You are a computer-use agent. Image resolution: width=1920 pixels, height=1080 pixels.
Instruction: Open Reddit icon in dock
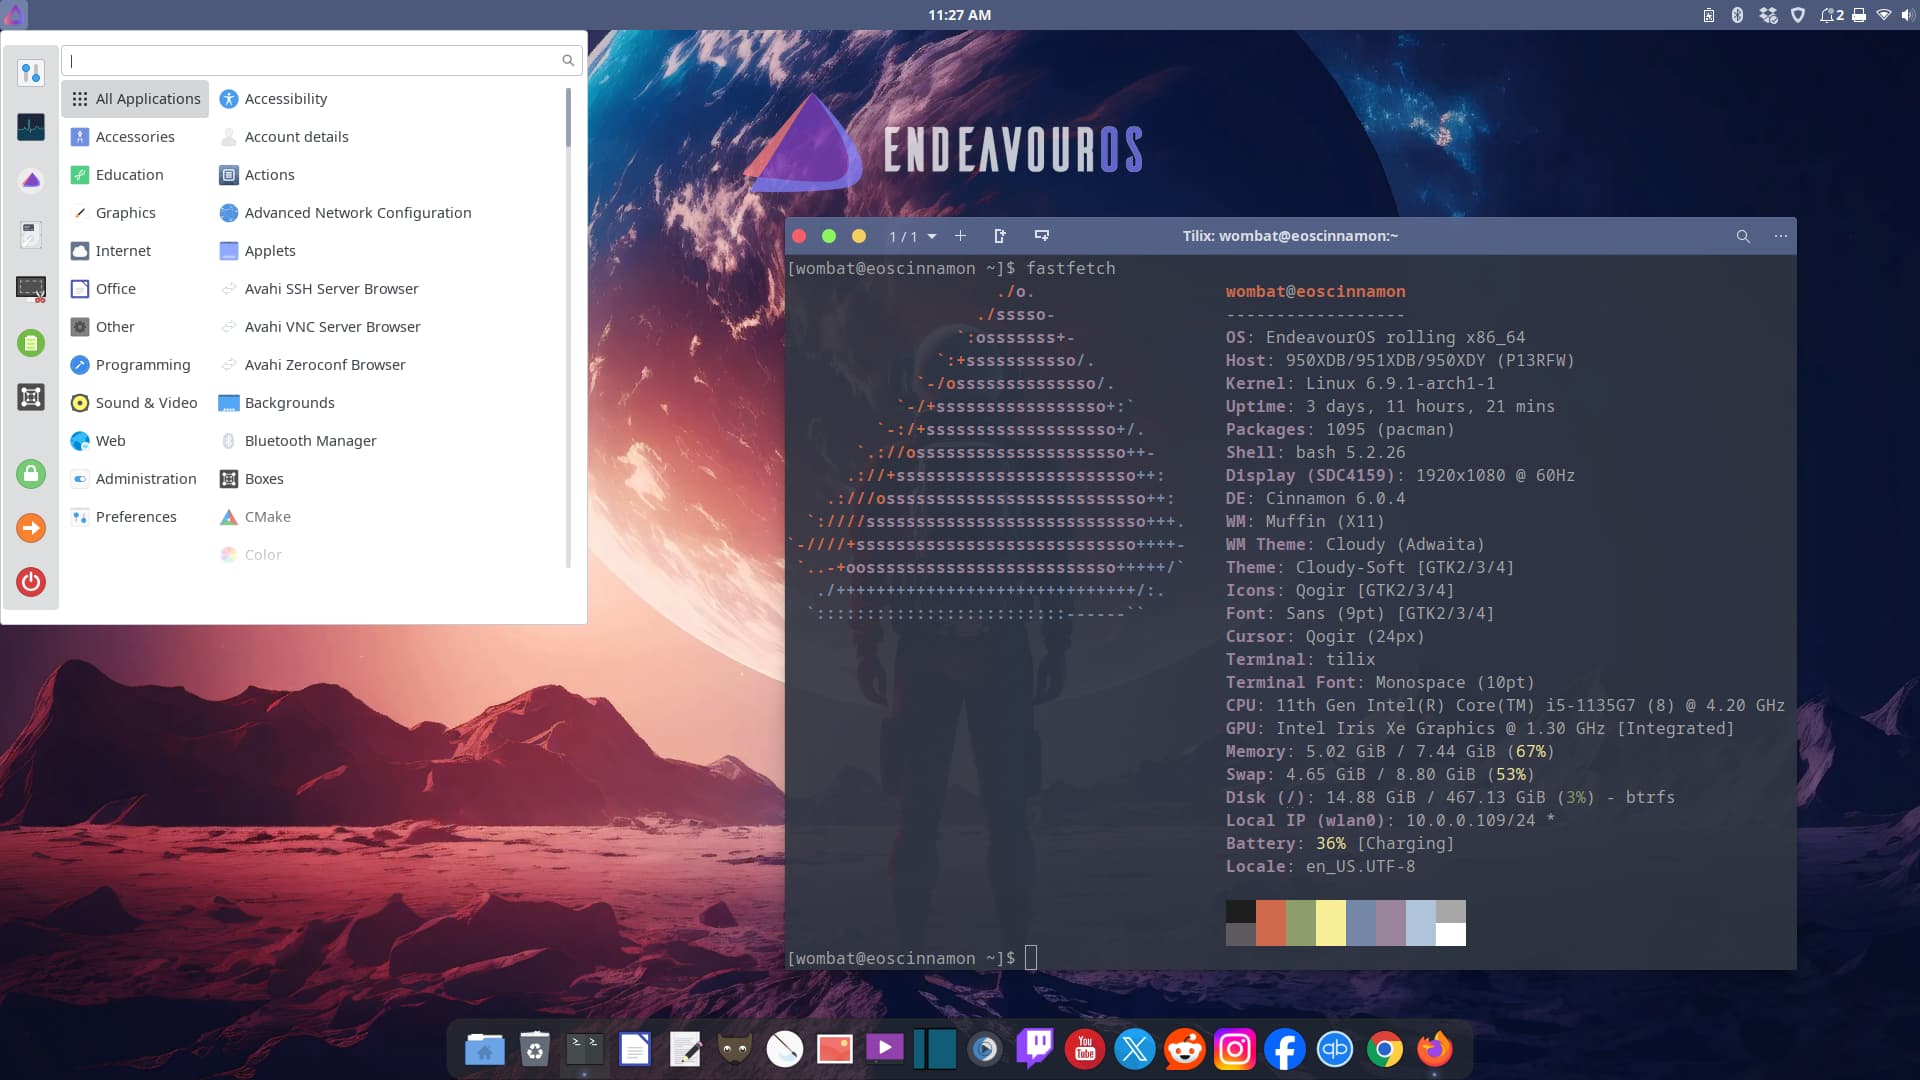click(x=1185, y=1049)
